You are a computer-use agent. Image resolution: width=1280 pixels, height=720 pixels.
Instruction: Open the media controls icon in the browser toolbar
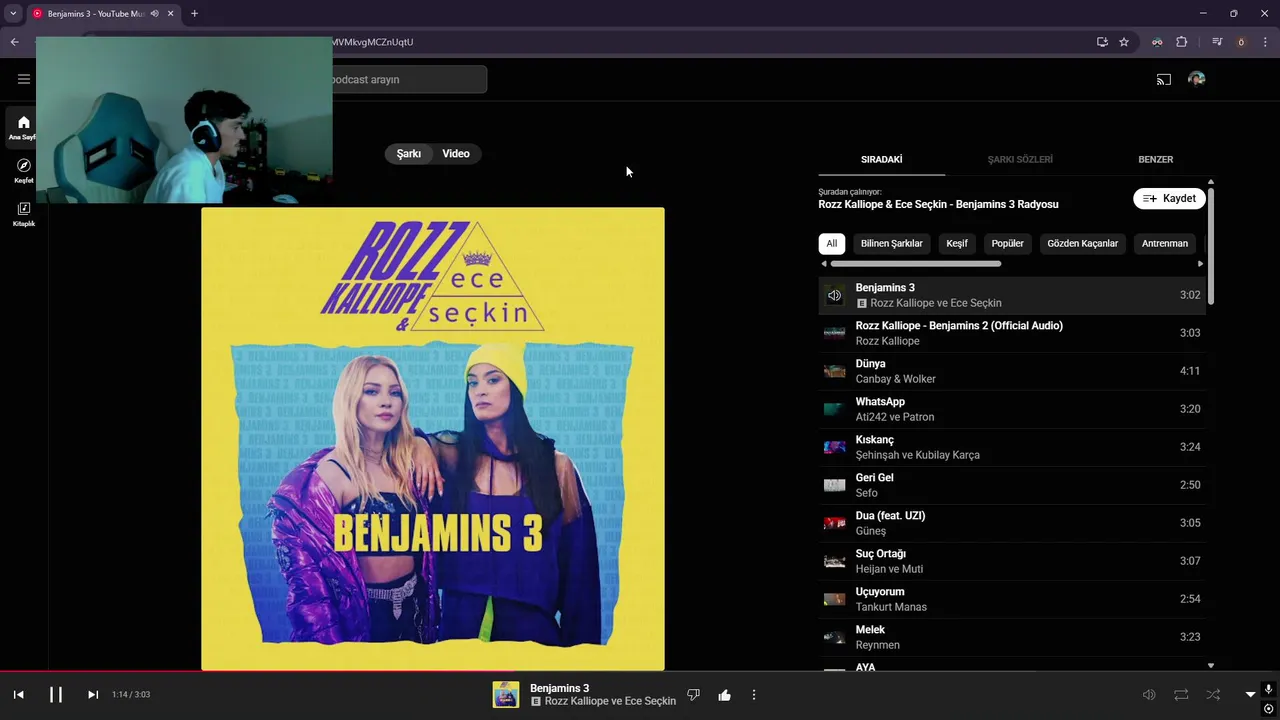(x=1217, y=42)
